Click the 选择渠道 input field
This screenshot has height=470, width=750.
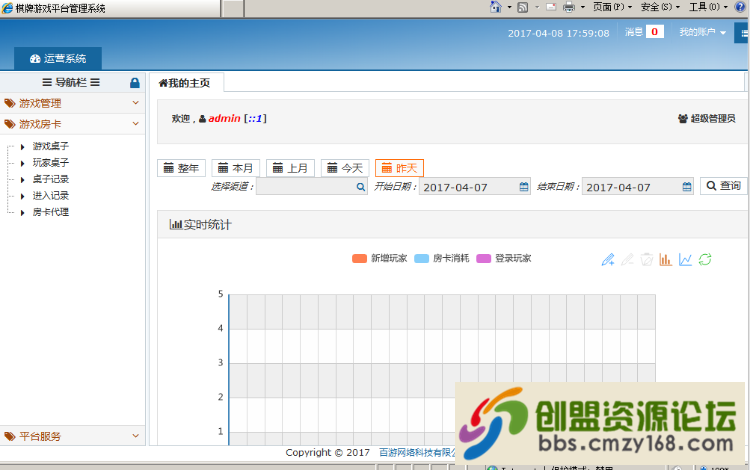[x=312, y=186]
